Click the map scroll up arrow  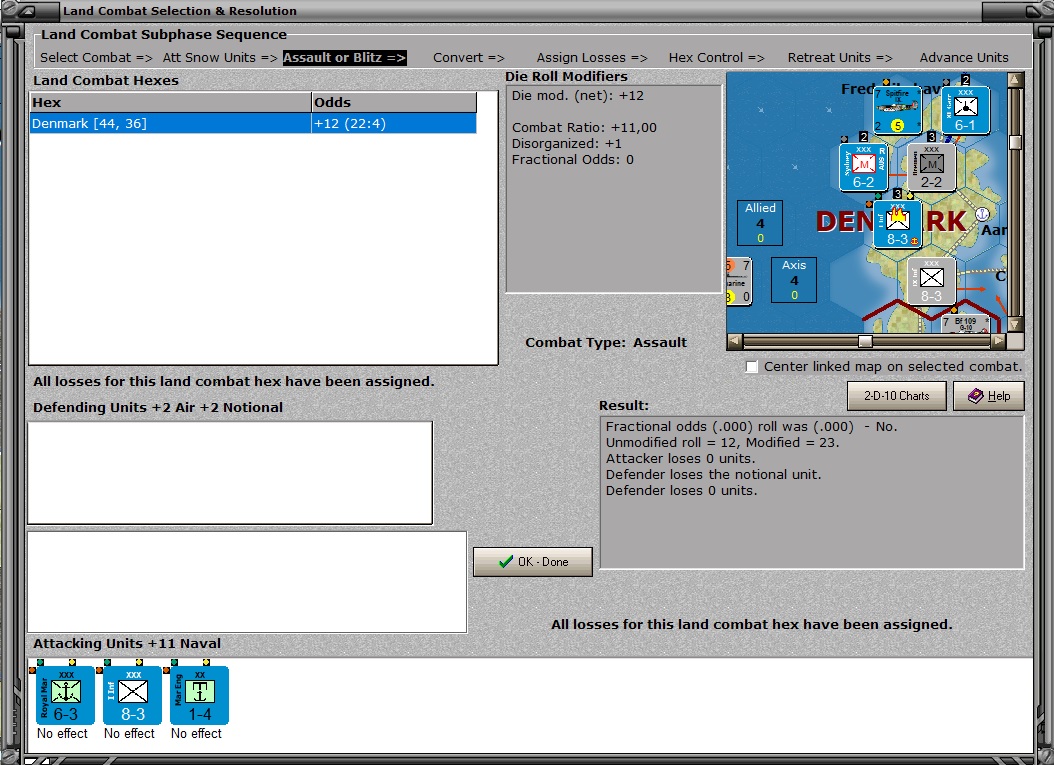coord(1015,80)
